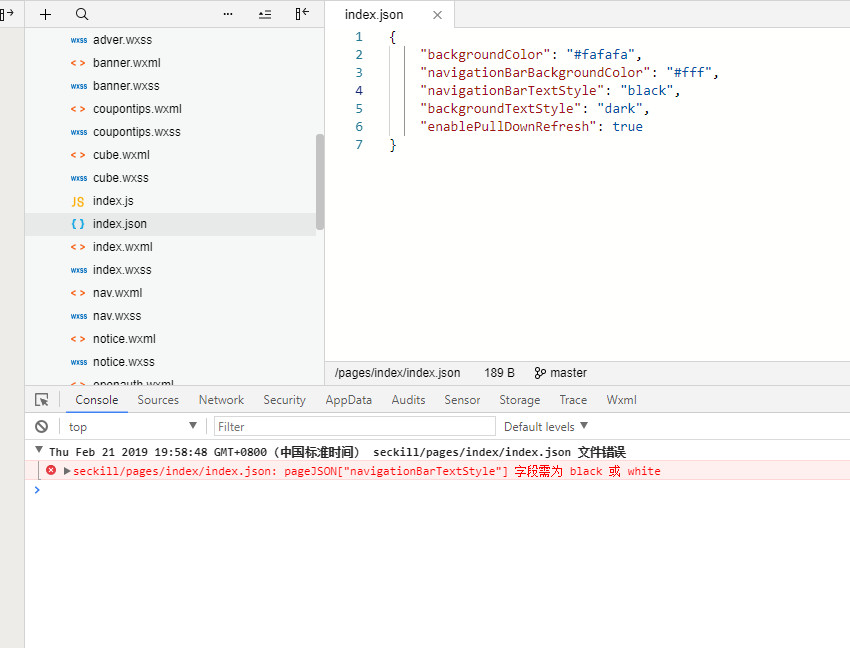Expand the red error message details
Screen dimensions: 850x648
pyautogui.click(x=67, y=471)
